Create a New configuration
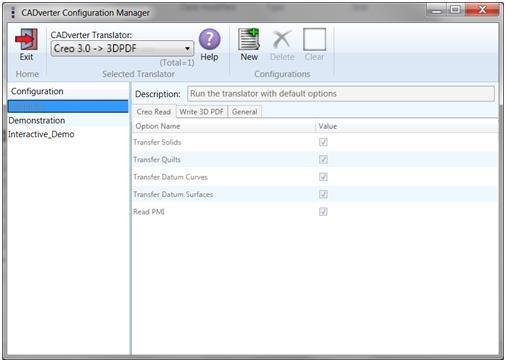Screen dimensions: 506x361 pyautogui.click(x=249, y=39)
